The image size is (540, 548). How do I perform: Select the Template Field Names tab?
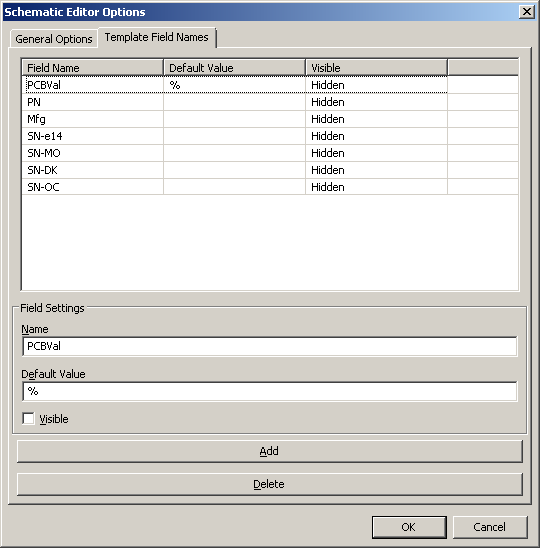coord(157,37)
